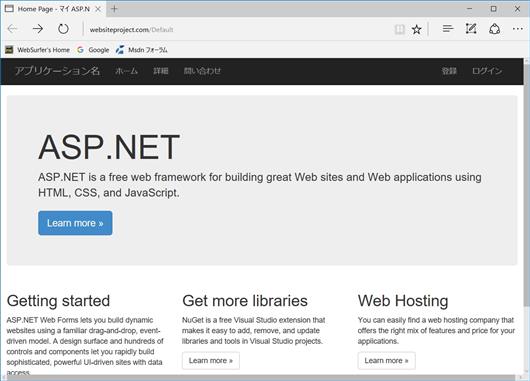Open the share or Cortana icon
530x381 pixels.
point(495,29)
